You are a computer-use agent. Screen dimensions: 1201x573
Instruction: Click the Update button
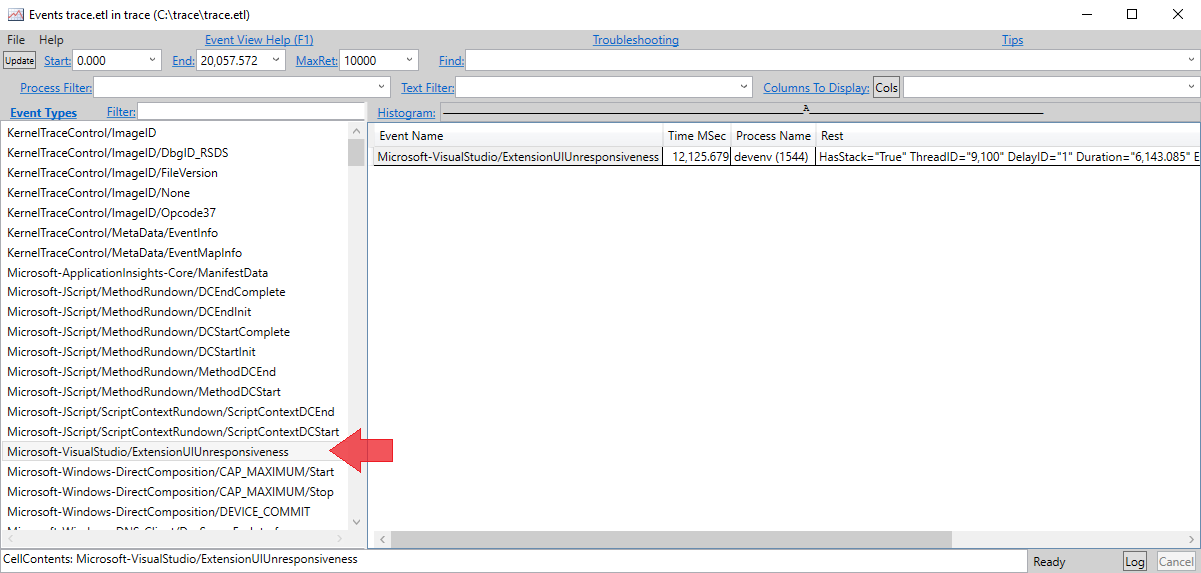point(19,60)
